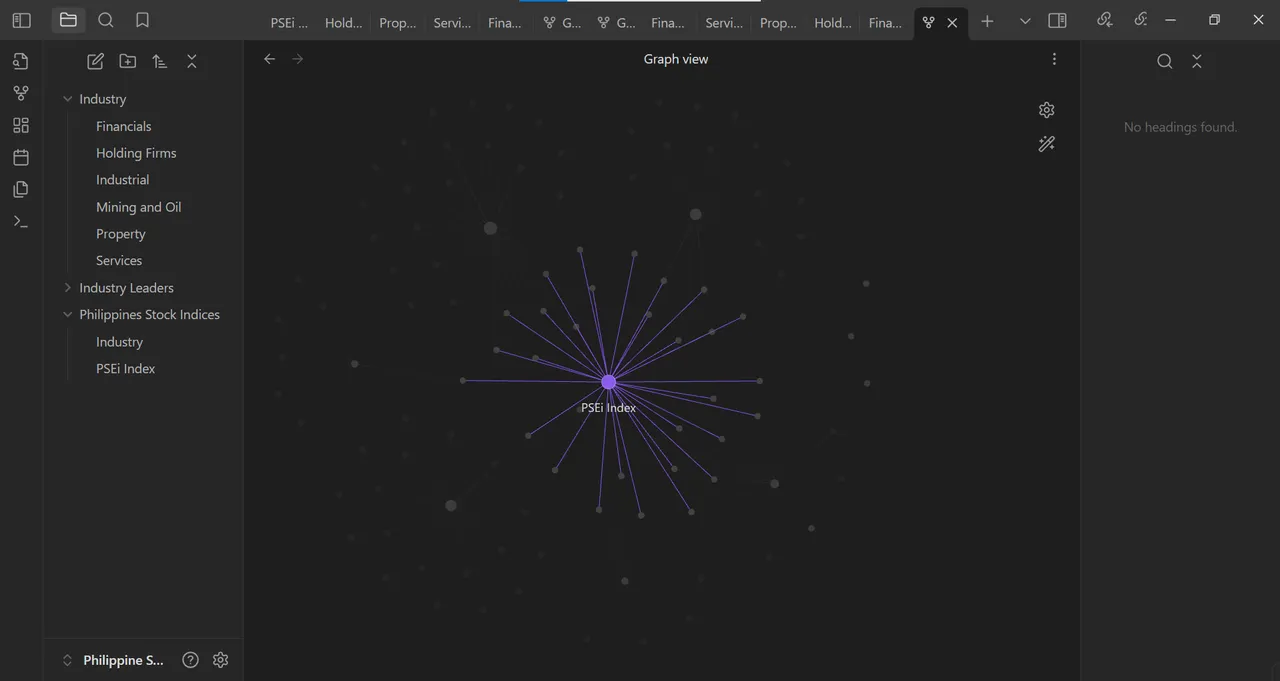
Task: Create new canvas from the ribbon
Action: tap(21, 125)
